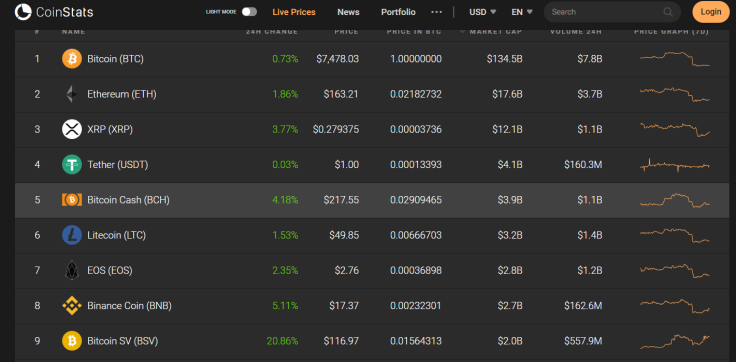Open the three-dots more menu
This screenshot has width=736, height=362.
[x=437, y=12]
